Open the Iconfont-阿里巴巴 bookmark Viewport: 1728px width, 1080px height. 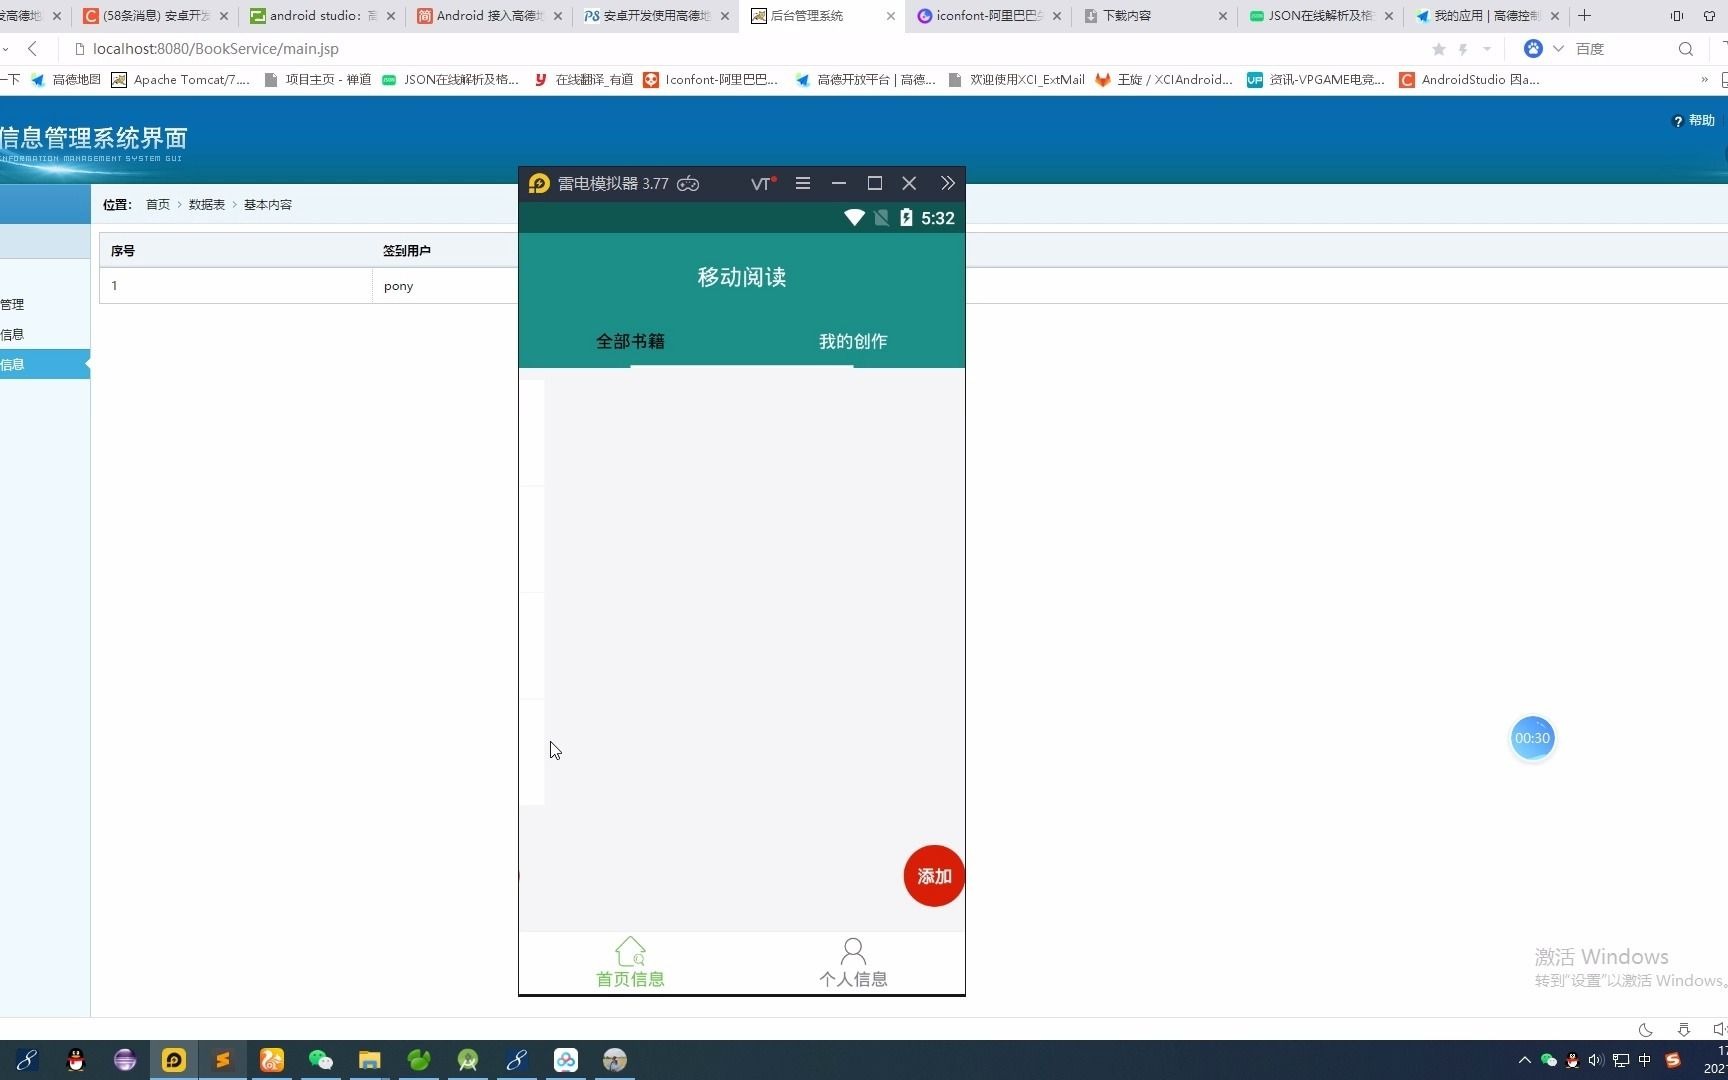[x=711, y=80]
